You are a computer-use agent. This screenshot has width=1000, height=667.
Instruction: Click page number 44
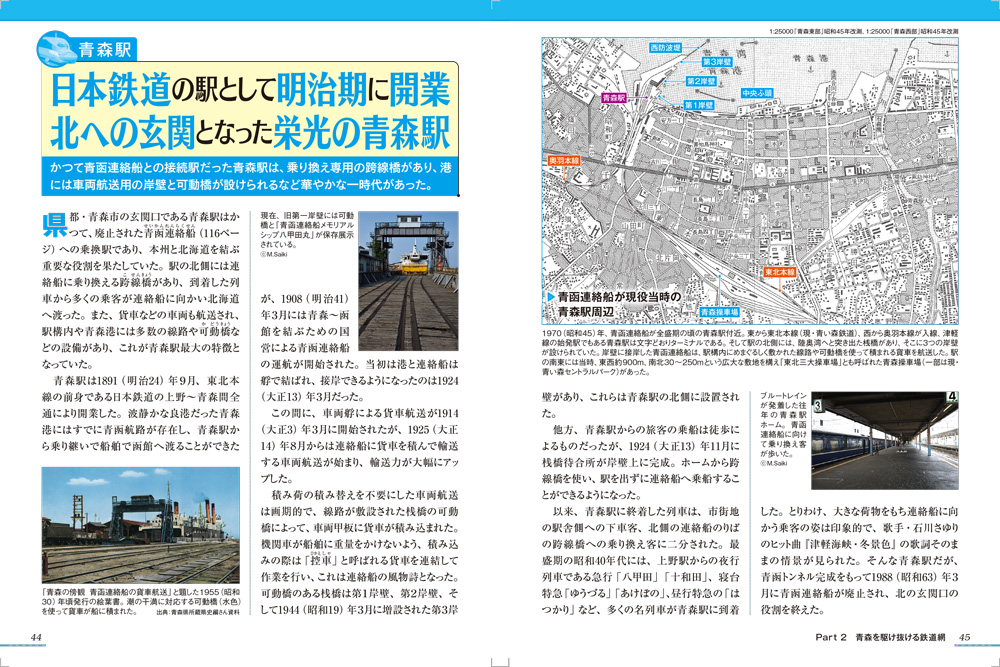[36, 637]
